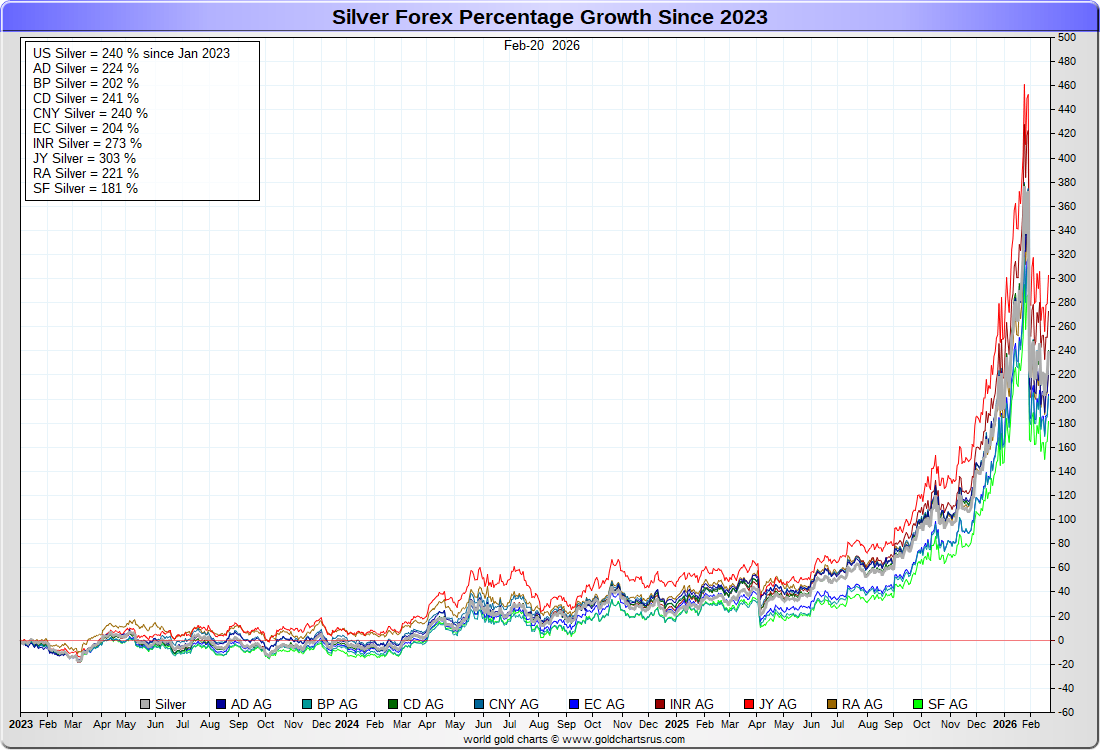1100x750 pixels.
Task: Click the chart title 'Silver Forex Percentage Growth'
Action: pos(549,17)
